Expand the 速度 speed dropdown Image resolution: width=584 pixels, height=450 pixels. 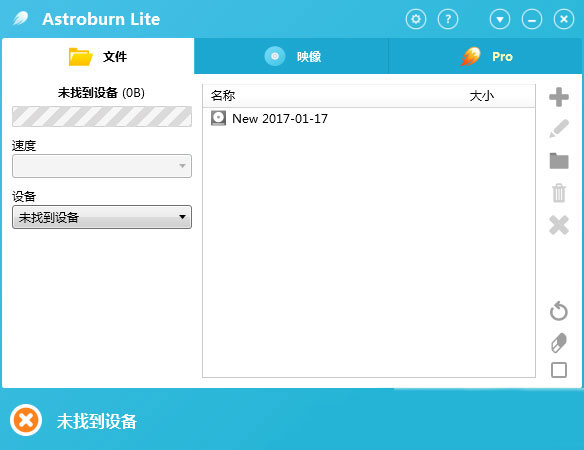click(x=102, y=166)
